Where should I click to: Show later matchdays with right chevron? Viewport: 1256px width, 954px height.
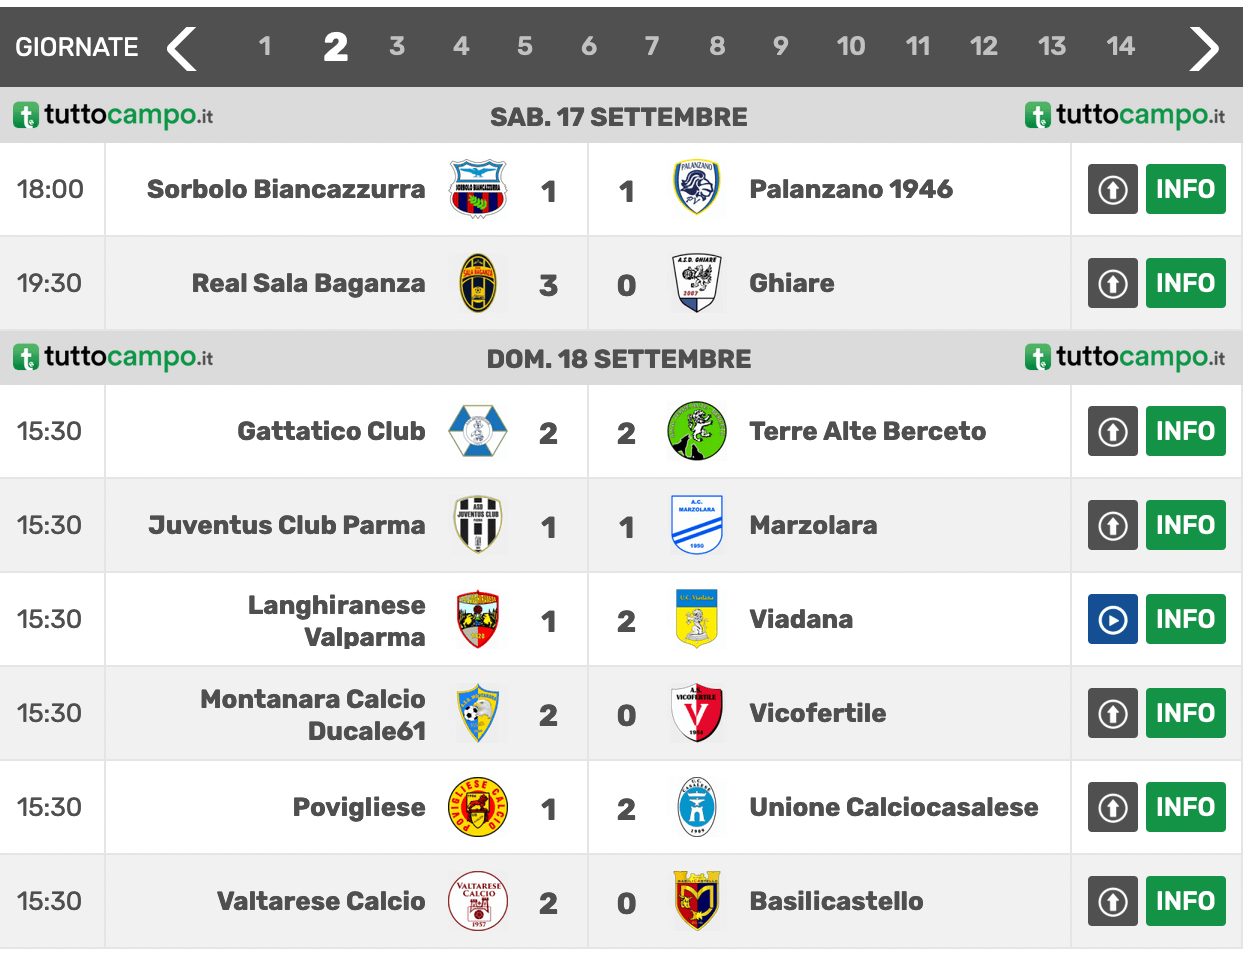point(1203,47)
